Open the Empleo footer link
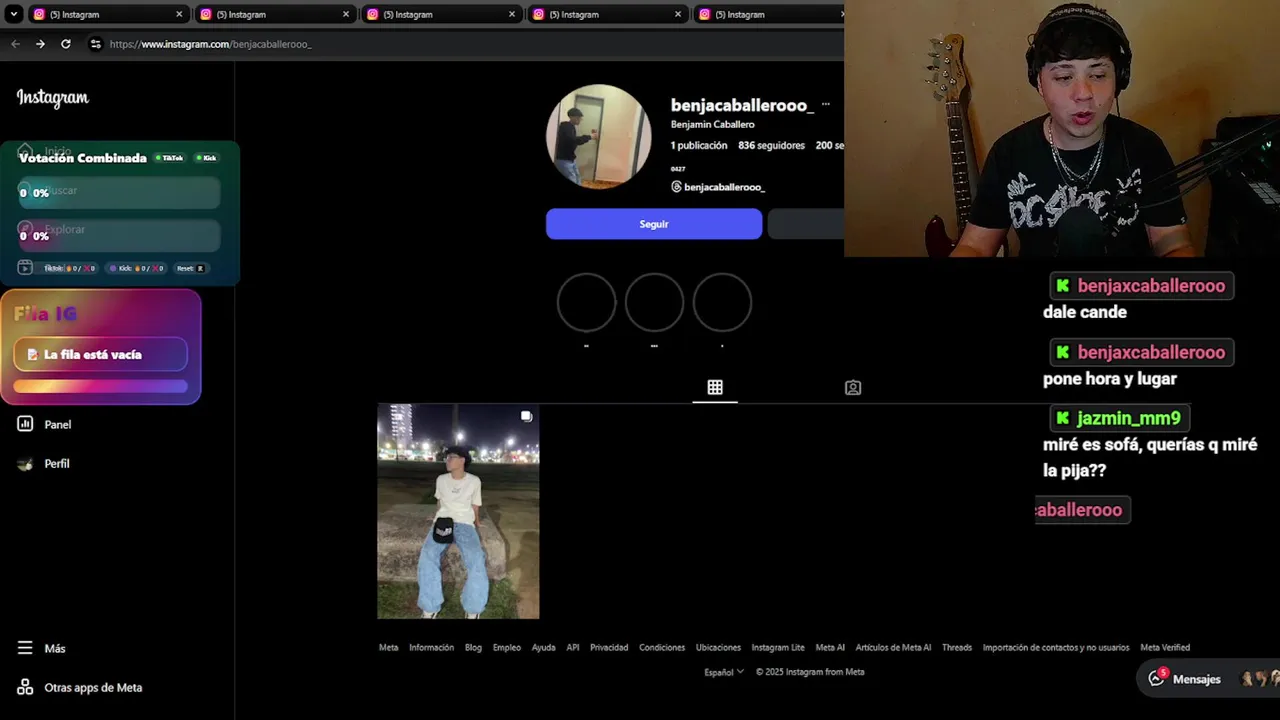 pos(507,648)
